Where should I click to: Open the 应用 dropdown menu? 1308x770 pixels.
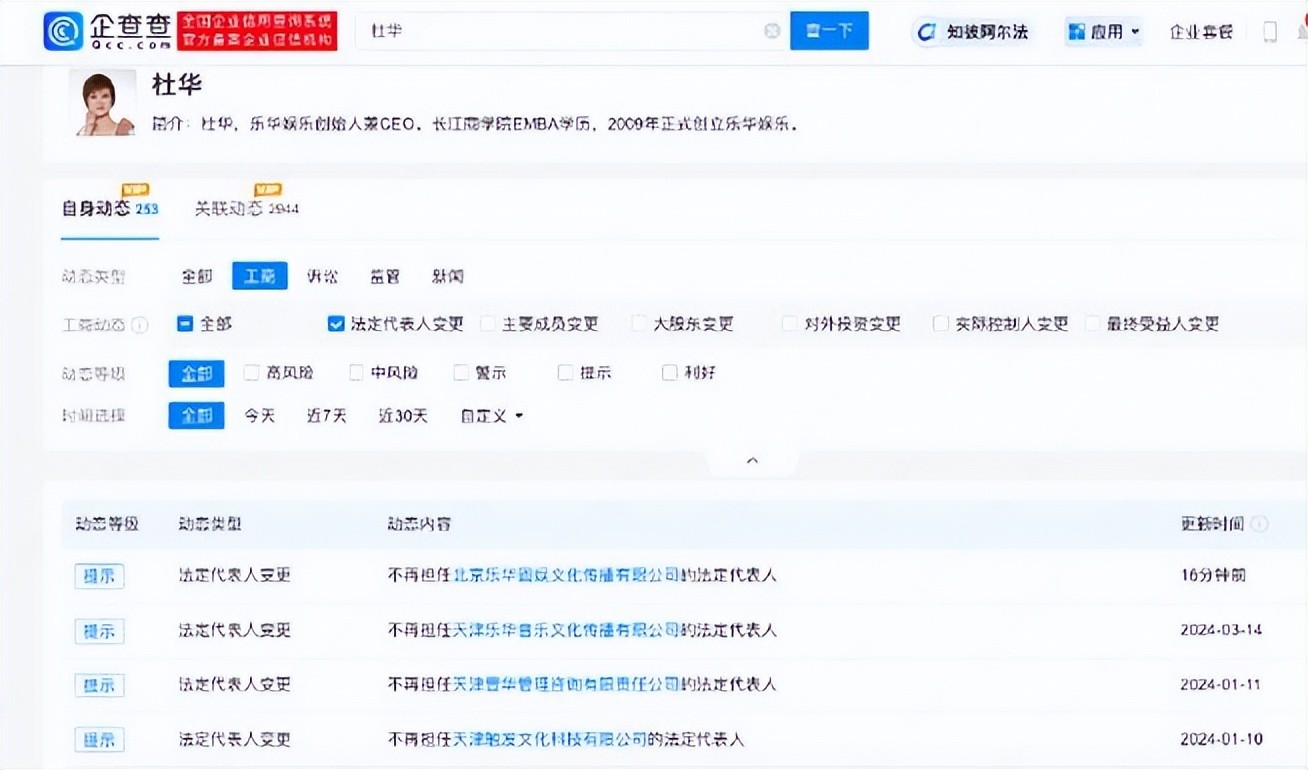tap(1104, 32)
